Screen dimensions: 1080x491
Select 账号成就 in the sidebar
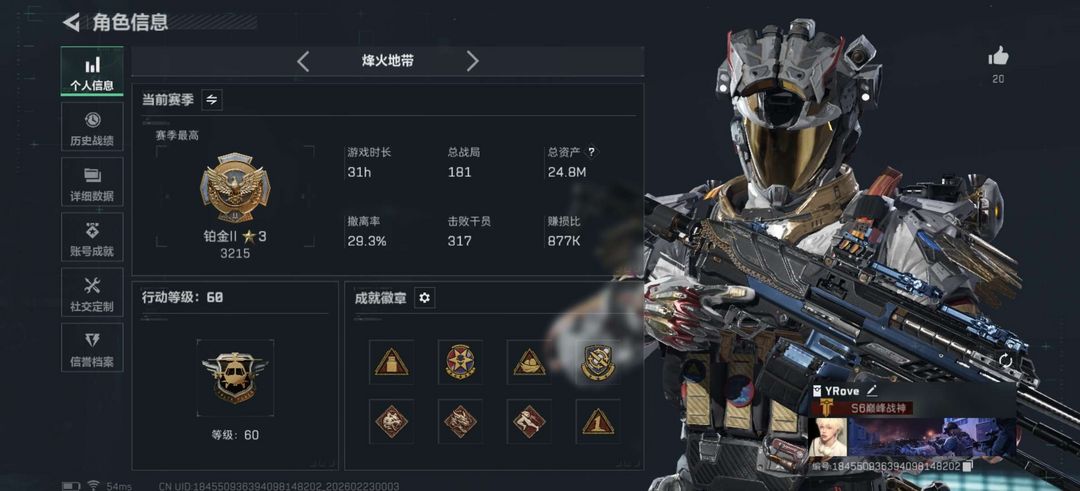click(92, 237)
